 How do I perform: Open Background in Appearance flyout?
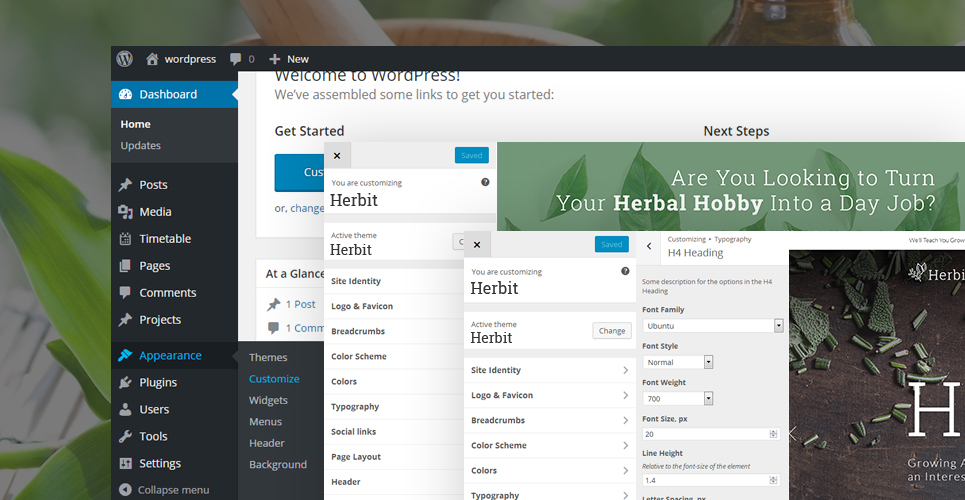click(x=278, y=465)
